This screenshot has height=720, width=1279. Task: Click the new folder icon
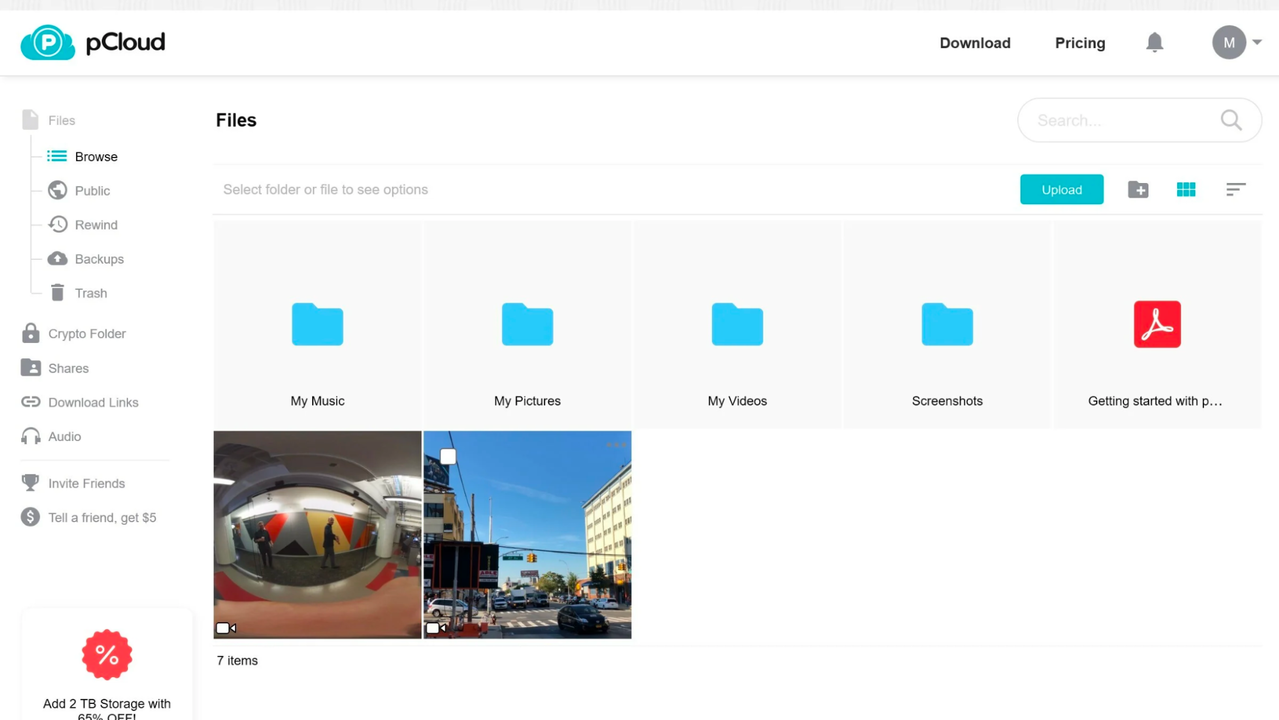1138,190
